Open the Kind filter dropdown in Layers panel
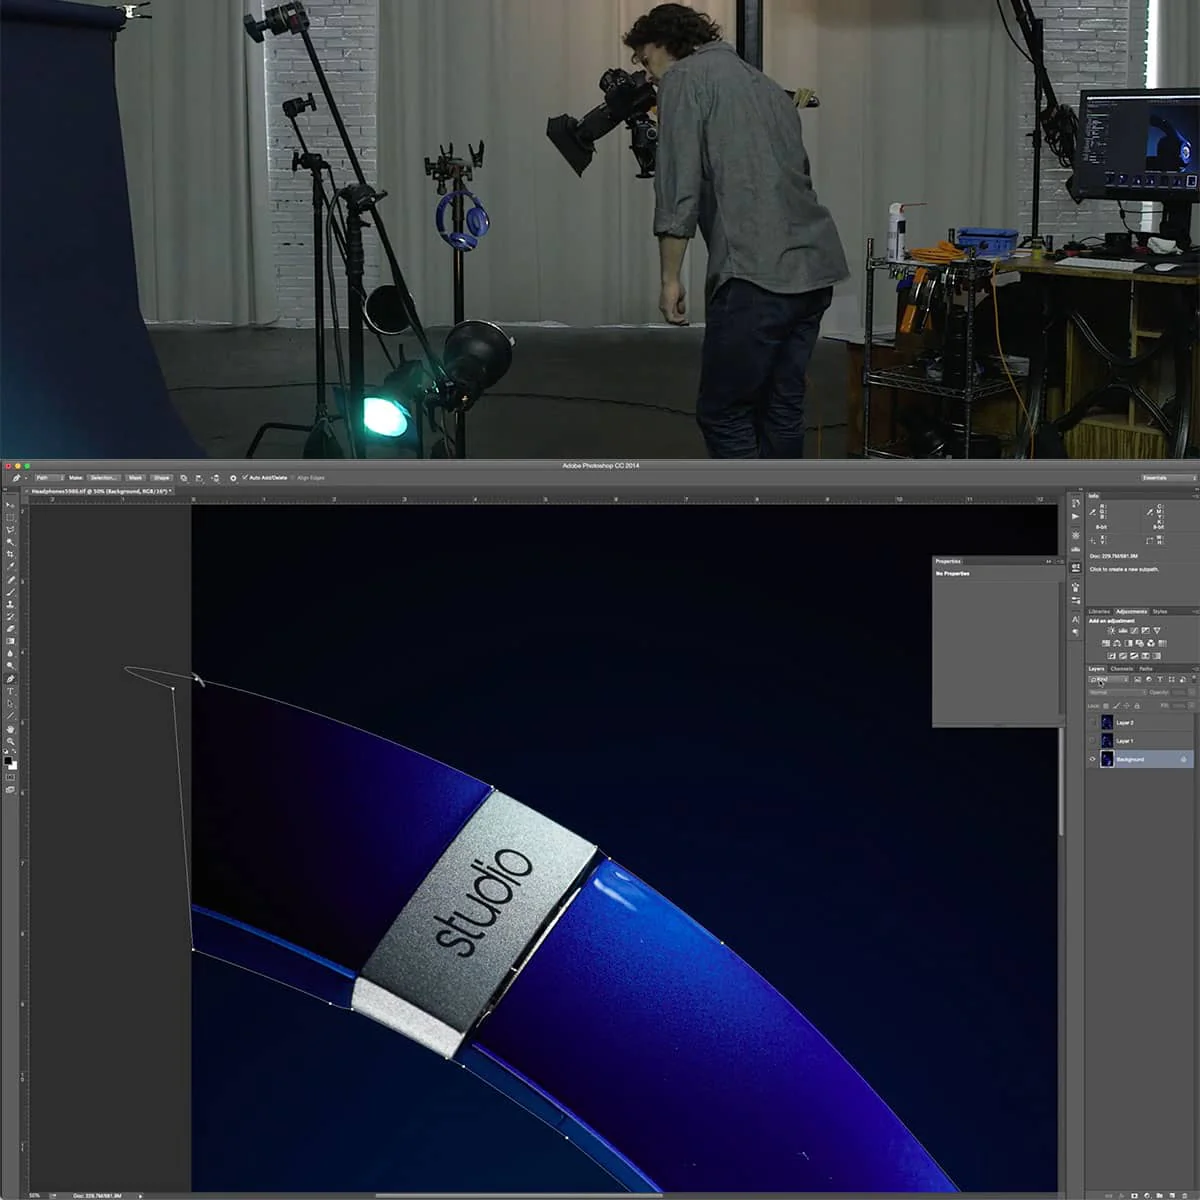This screenshot has height=1200, width=1200. [x=1108, y=679]
